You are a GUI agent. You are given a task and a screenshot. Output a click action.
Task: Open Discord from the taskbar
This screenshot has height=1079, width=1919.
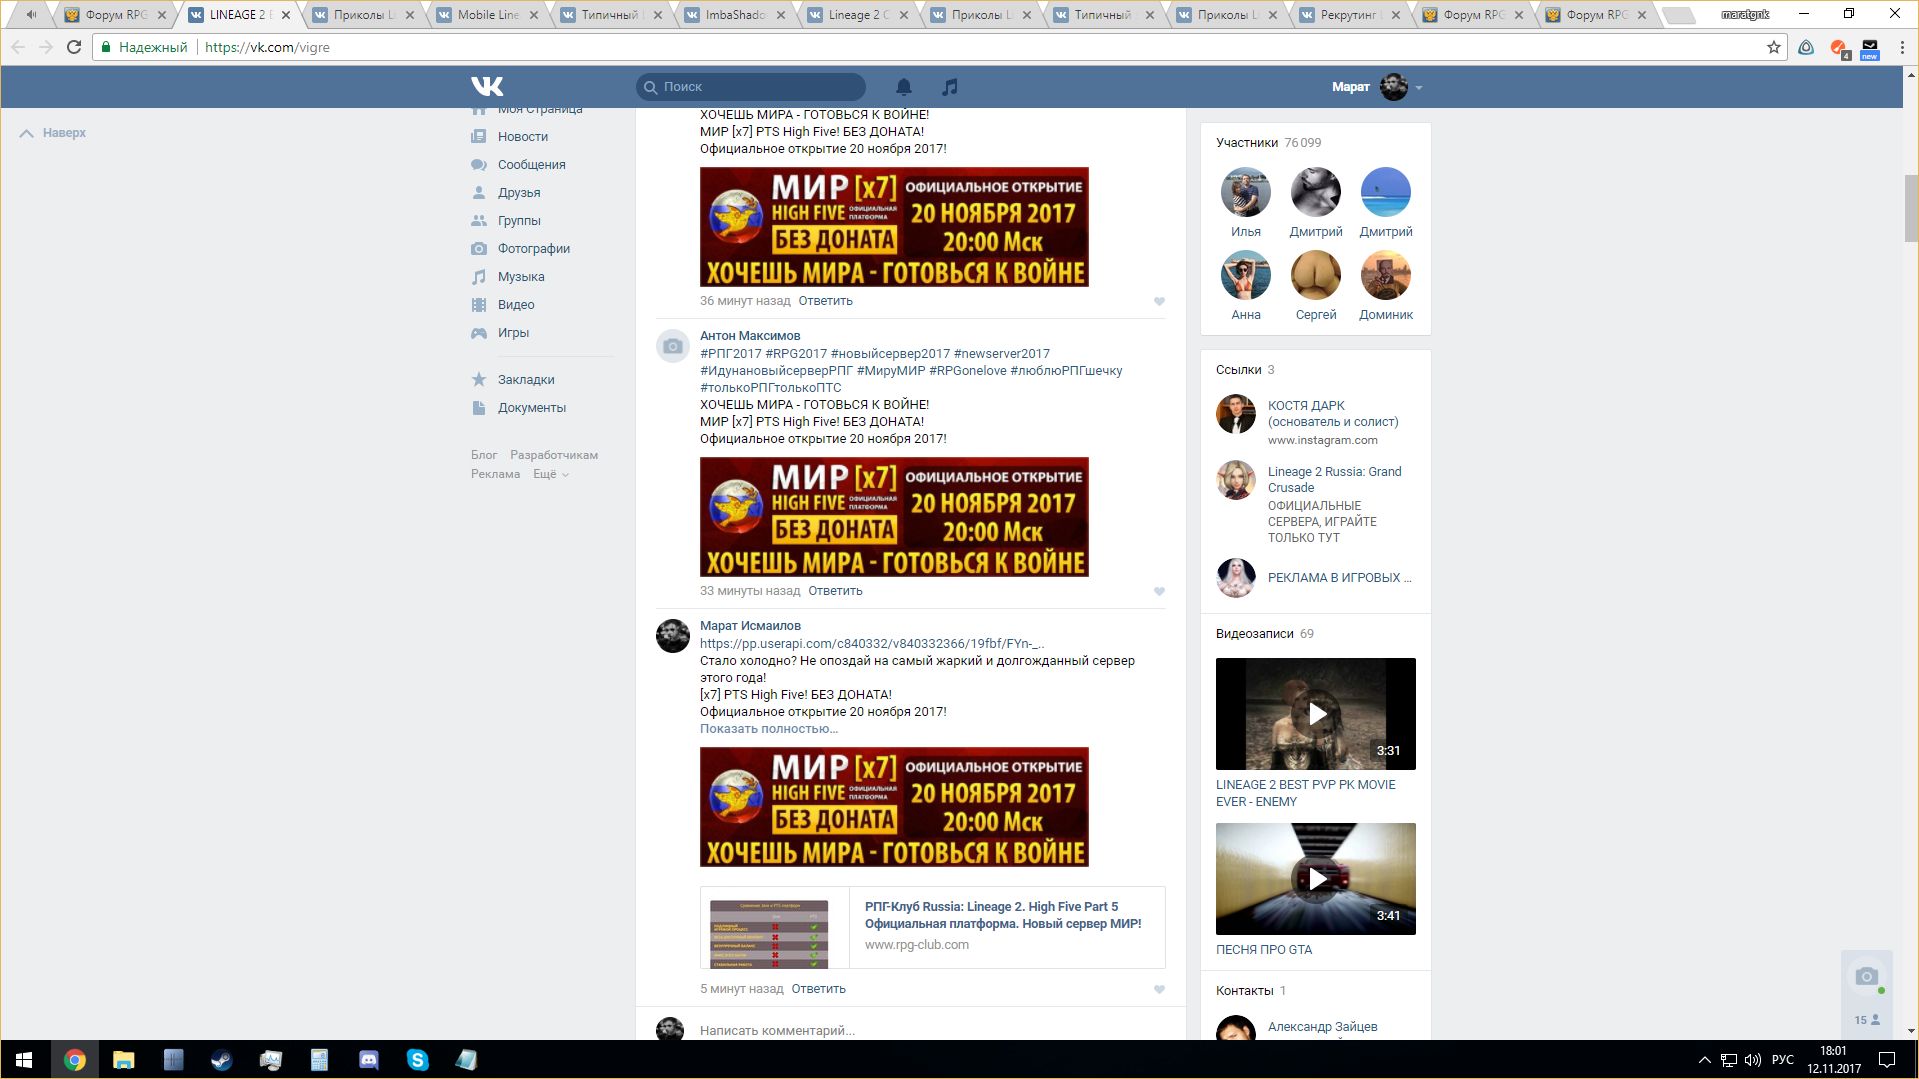click(368, 1060)
